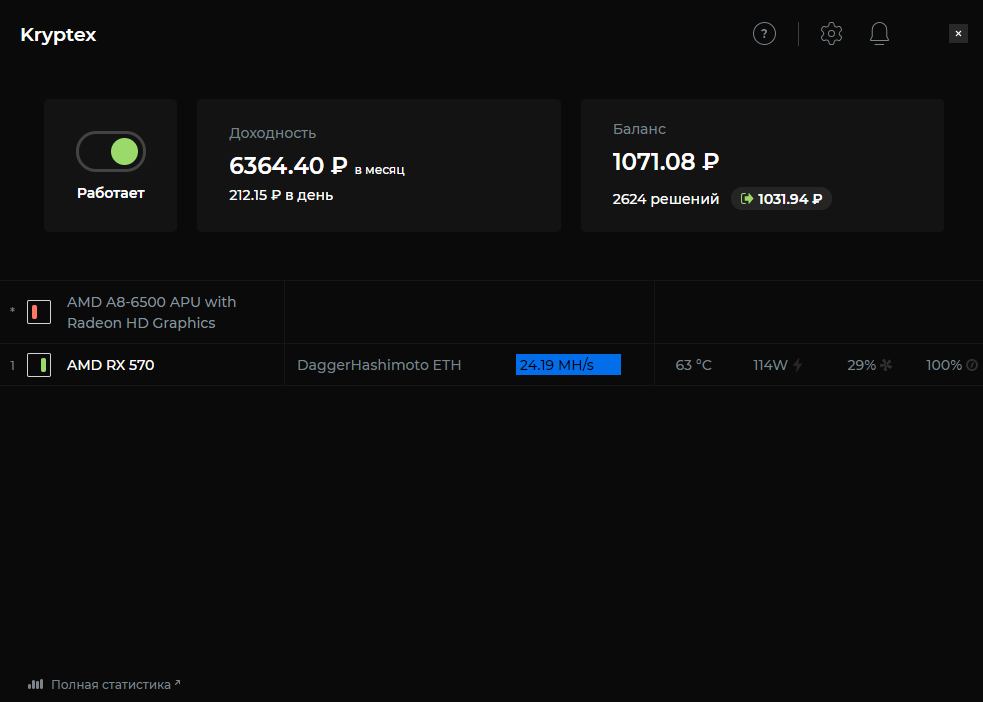983x702 pixels.
Task: Click the 212.15 ₽ в день value
Action: click(281, 195)
